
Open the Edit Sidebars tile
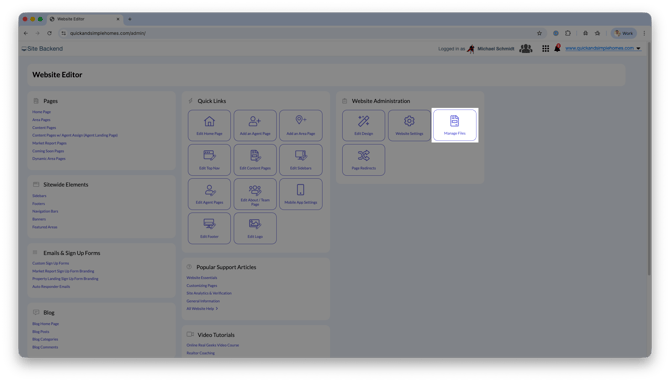click(x=301, y=160)
